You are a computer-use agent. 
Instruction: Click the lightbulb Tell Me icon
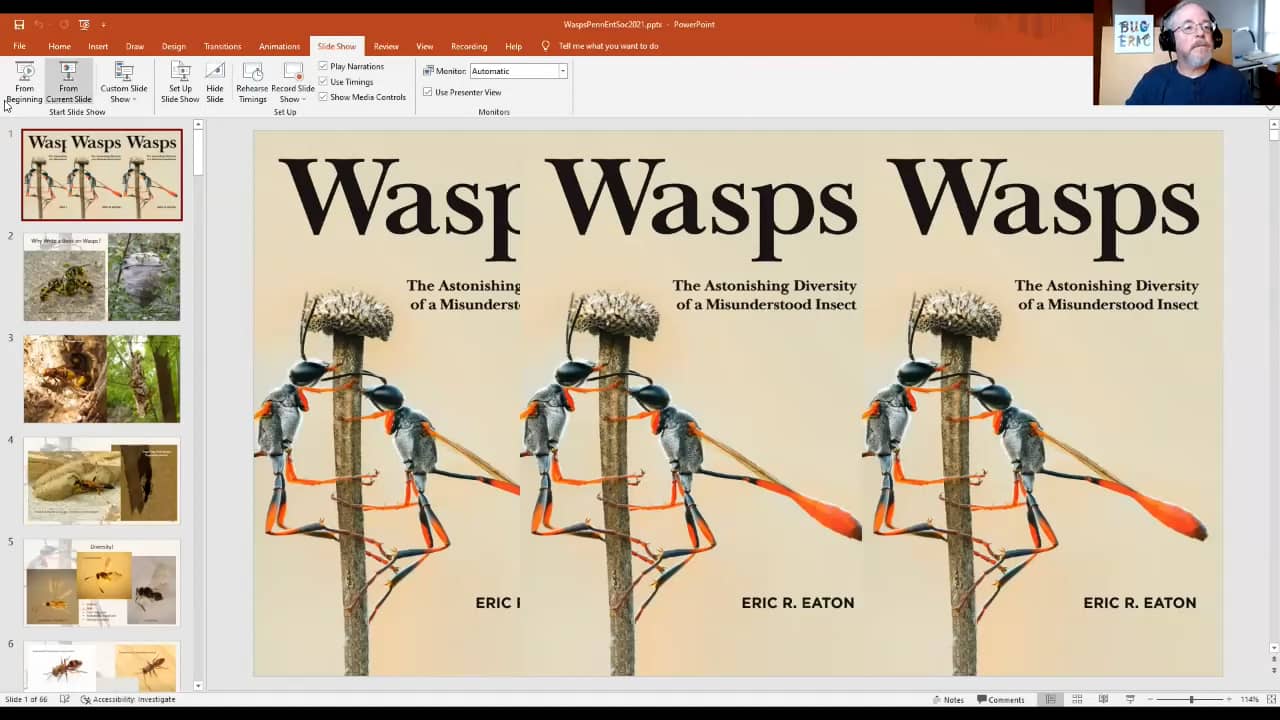point(545,46)
